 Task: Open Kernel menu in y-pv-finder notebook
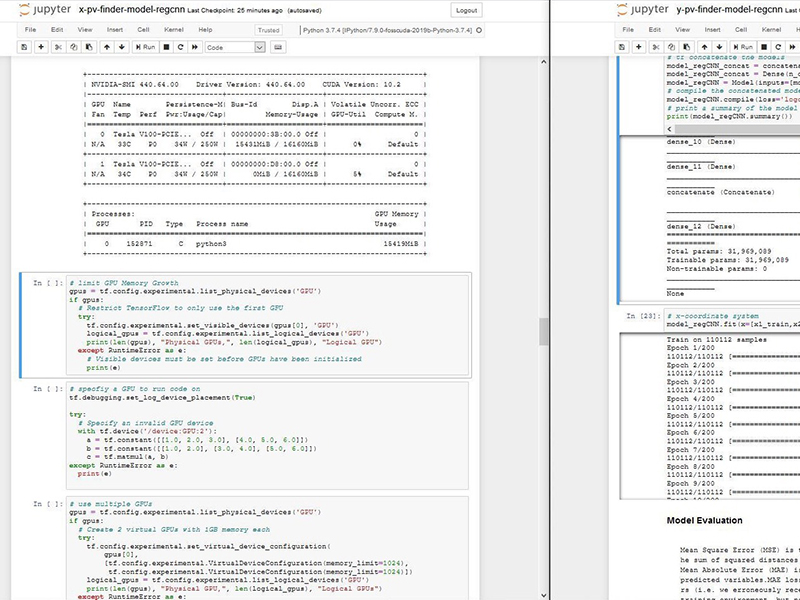[771, 30]
